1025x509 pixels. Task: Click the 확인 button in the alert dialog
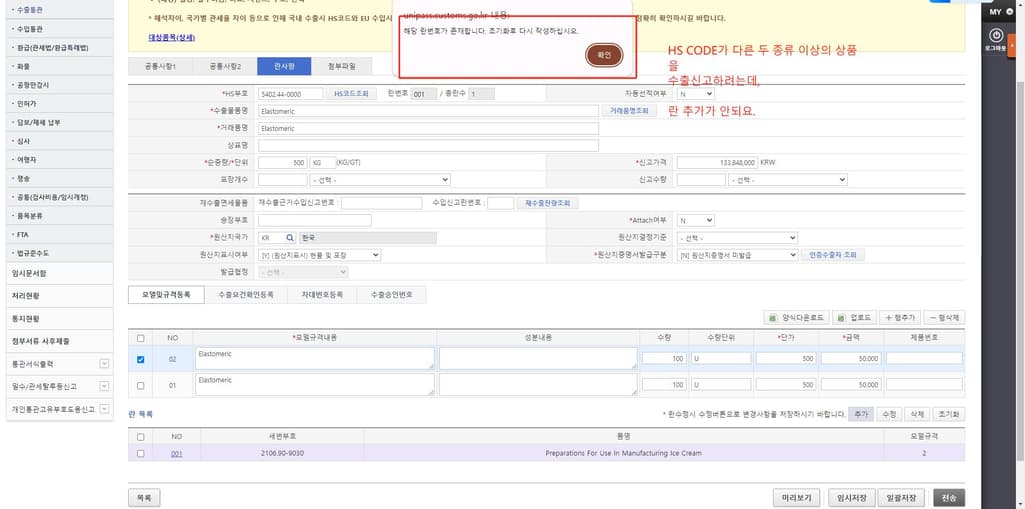point(604,56)
